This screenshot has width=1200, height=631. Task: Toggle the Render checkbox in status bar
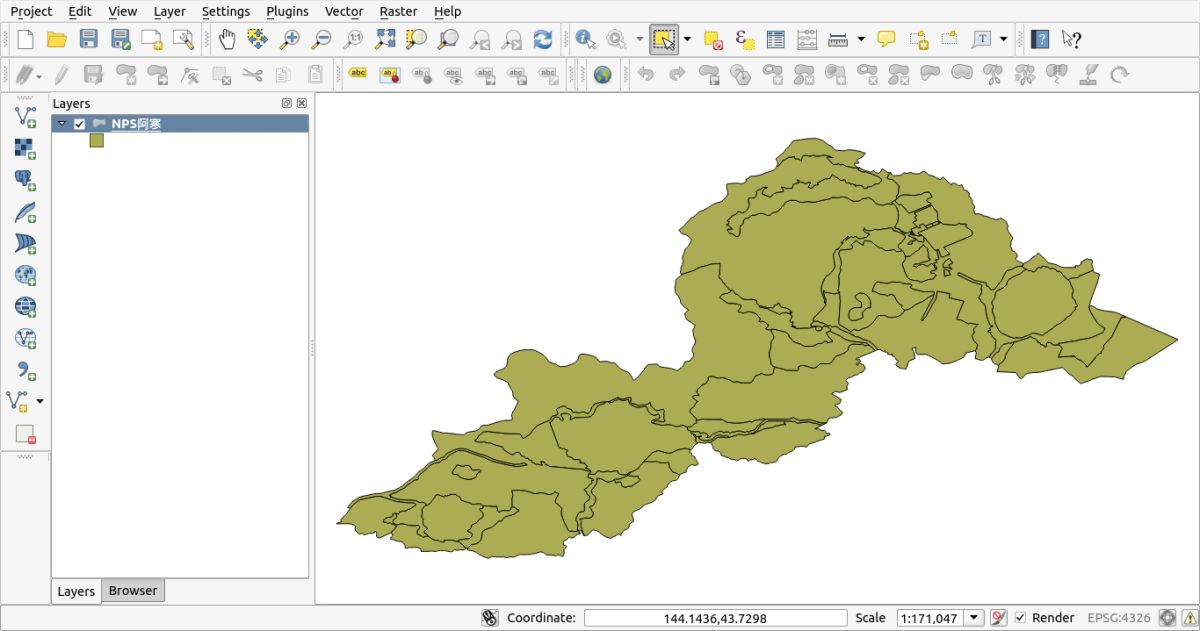coord(1021,618)
